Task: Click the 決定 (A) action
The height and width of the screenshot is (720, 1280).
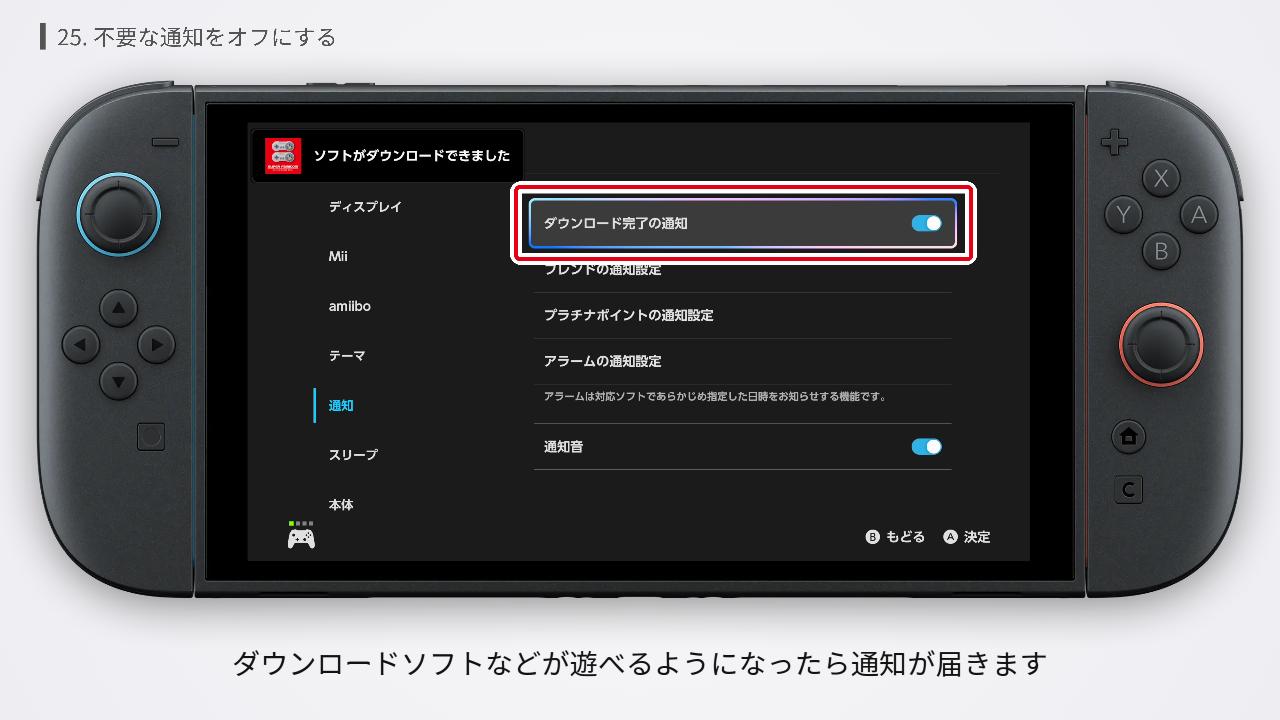Action: pos(965,537)
